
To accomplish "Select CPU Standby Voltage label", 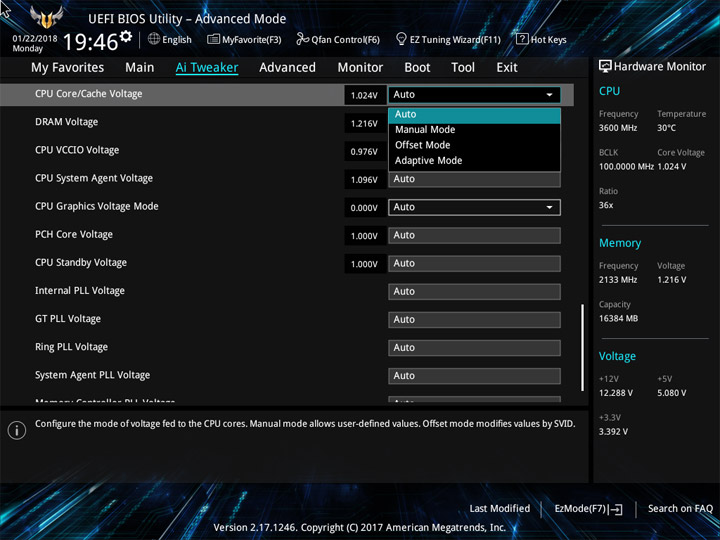I will [x=81, y=263].
